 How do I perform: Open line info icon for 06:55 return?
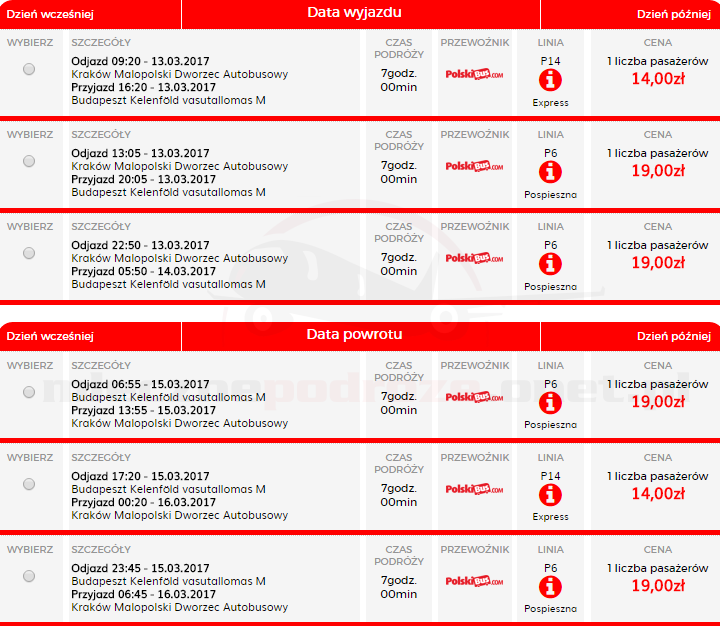pyautogui.click(x=550, y=403)
